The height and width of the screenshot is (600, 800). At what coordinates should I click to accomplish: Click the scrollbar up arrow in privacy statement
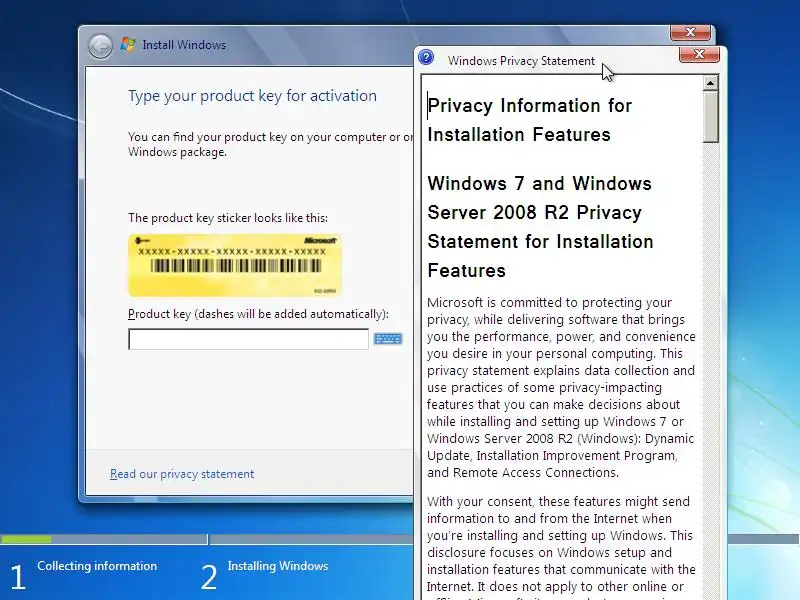(710, 83)
